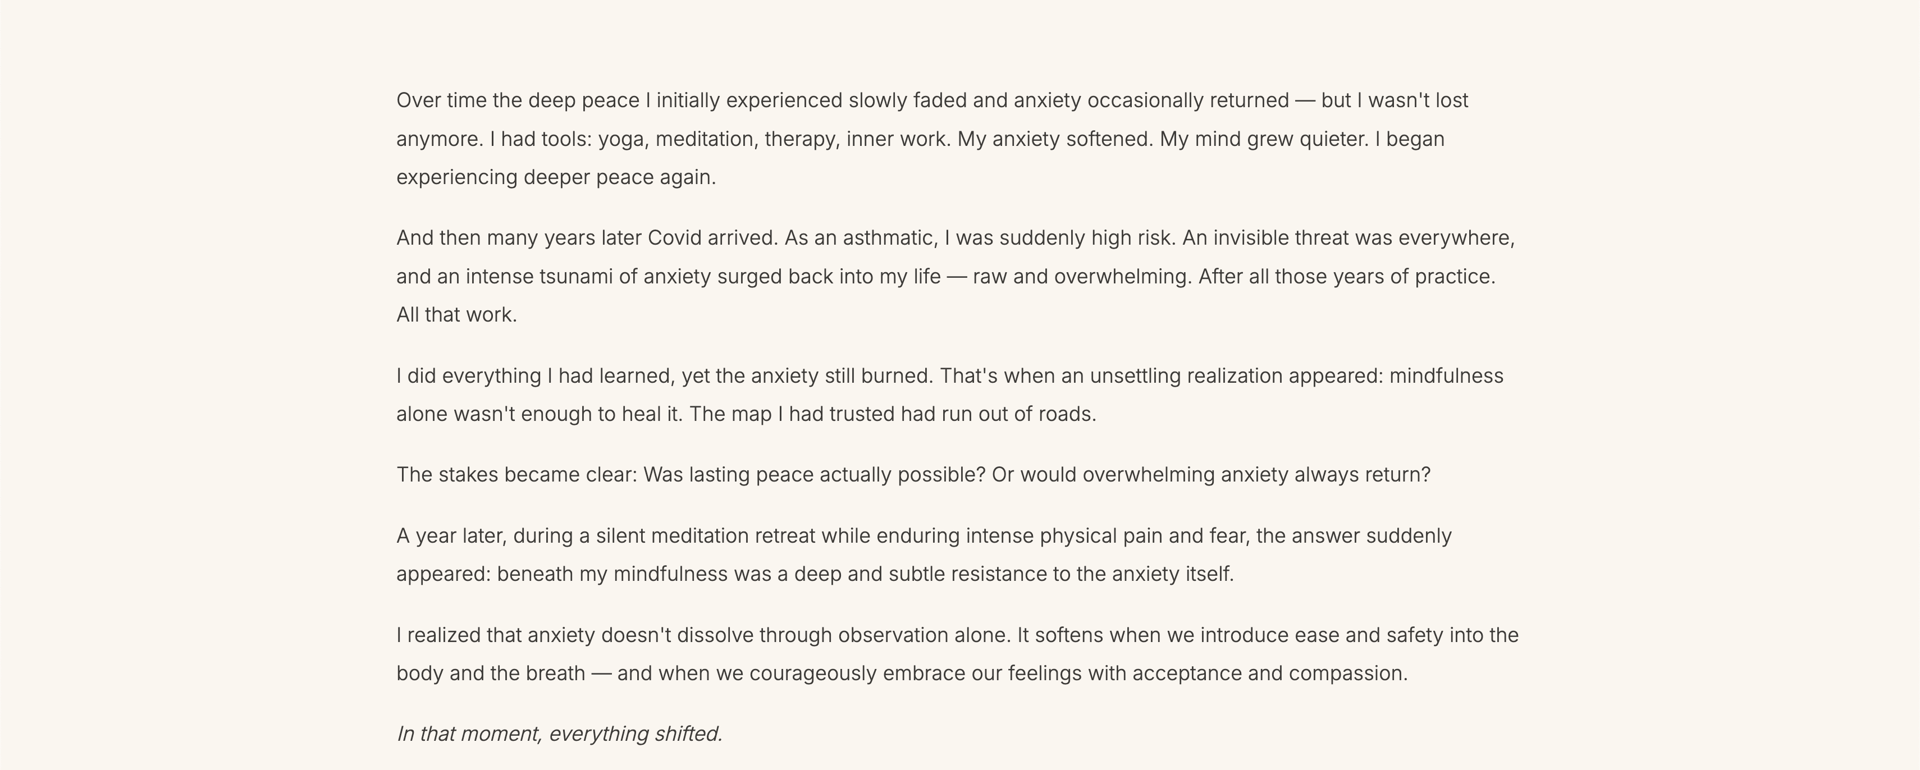Viewport: 1920px width, 770px height.
Task: Click the short line "All that work."
Action: (x=456, y=315)
